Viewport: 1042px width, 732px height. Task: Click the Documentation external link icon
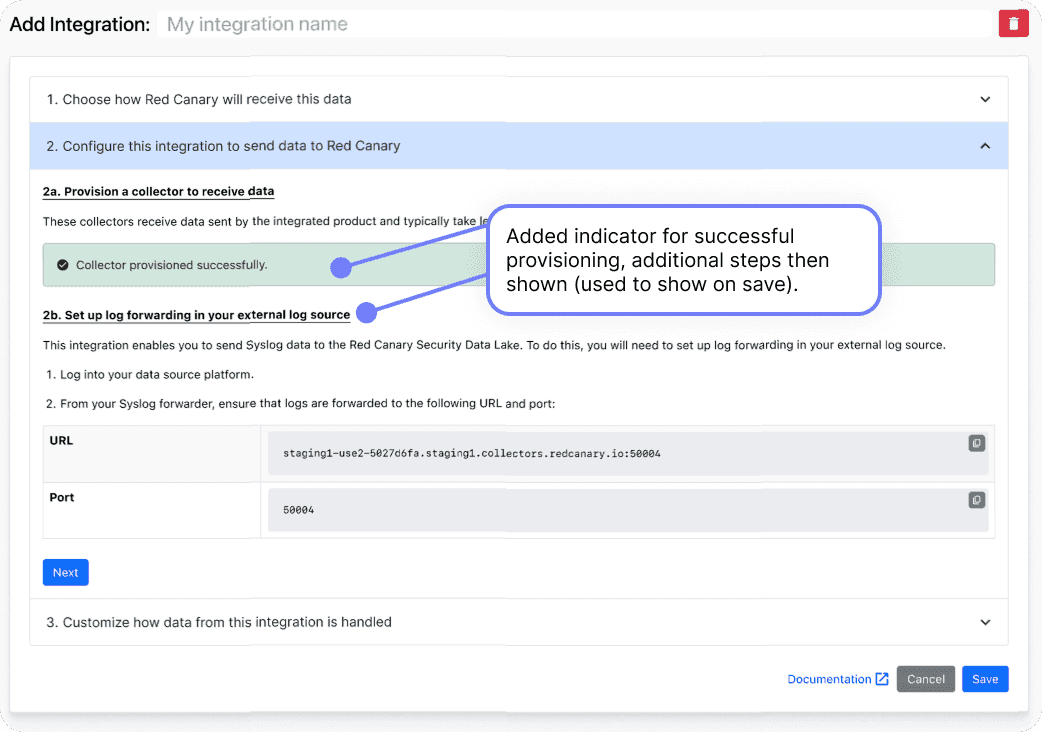click(x=882, y=679)
